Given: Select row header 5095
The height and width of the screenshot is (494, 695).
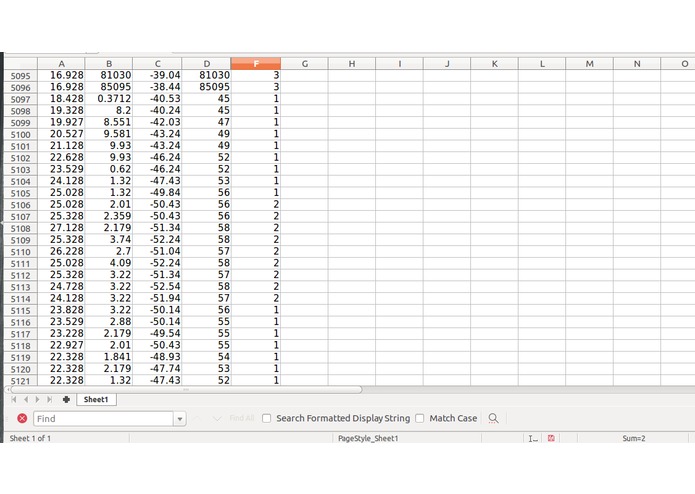Looking at the screenshot, I should pyautogui.click(x=20, y=76).
